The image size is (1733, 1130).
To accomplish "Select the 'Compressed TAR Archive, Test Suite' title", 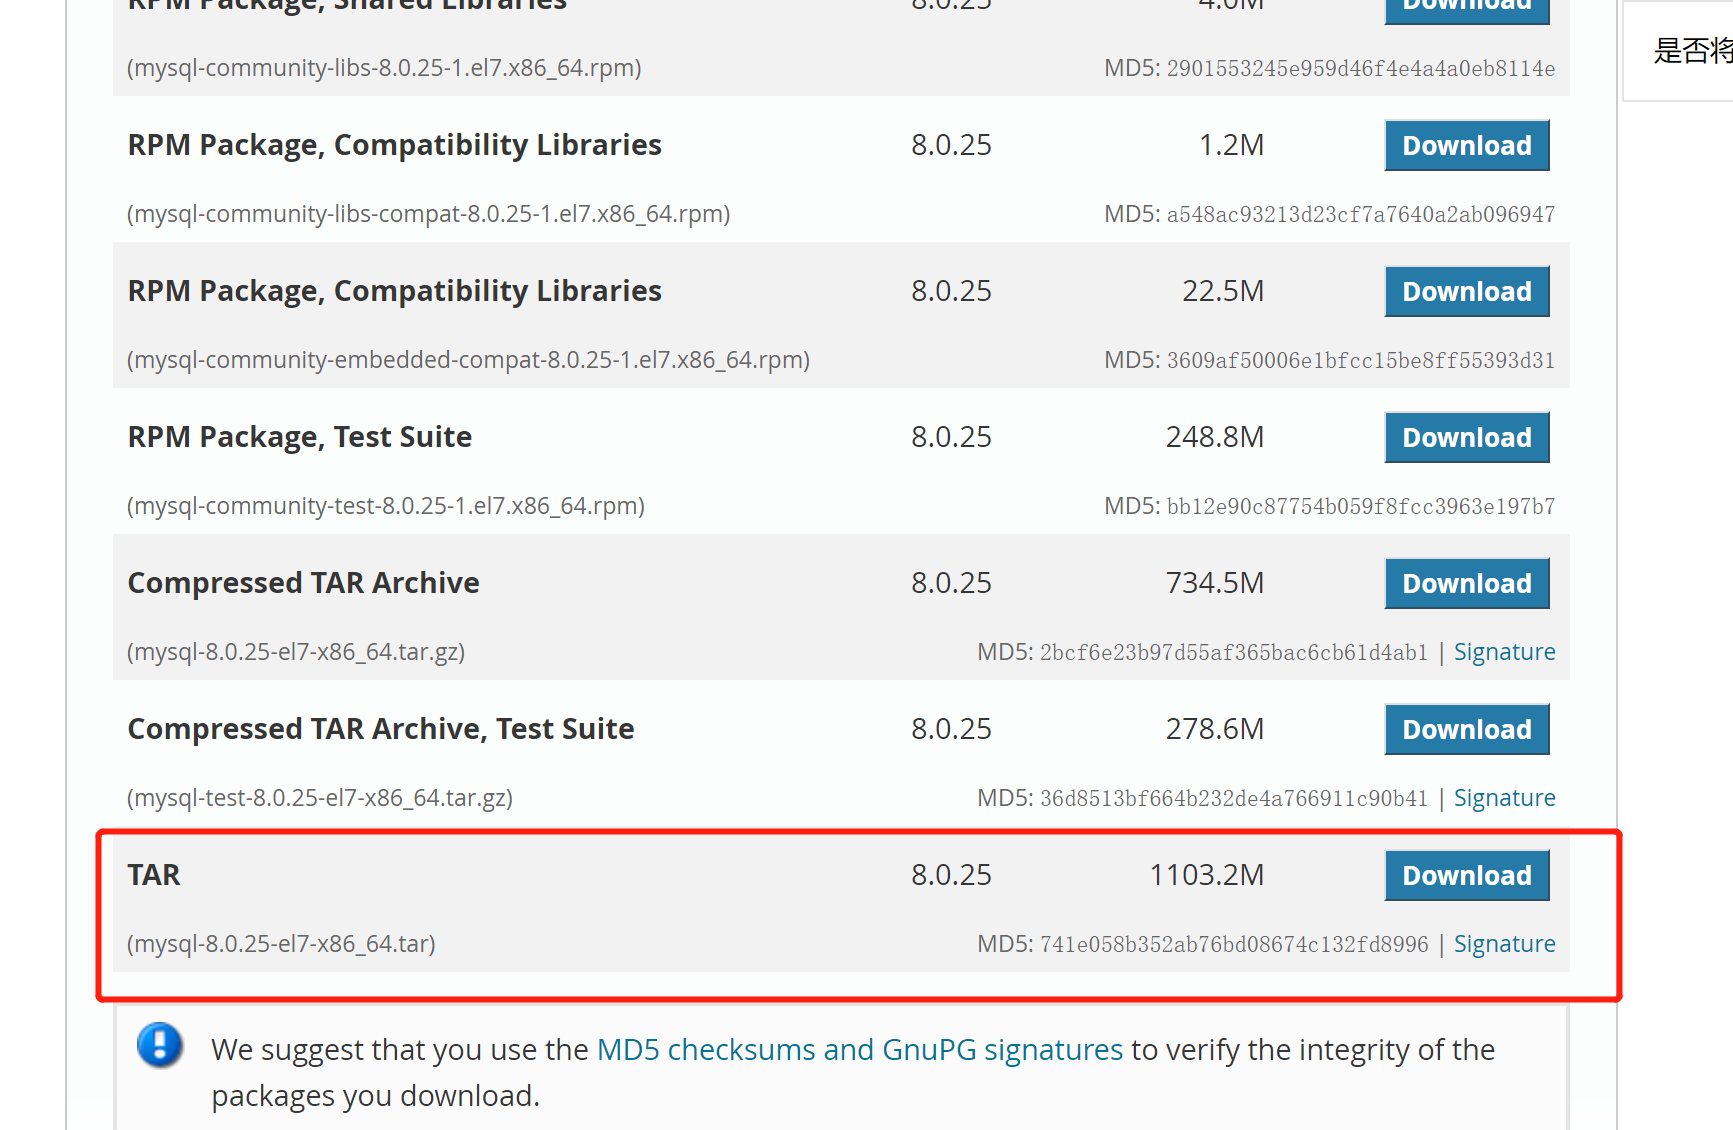I will 381,729.
